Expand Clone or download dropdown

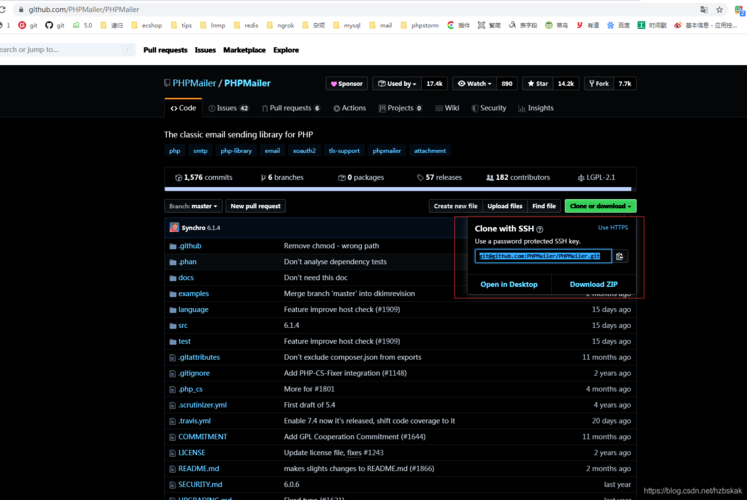600,206
